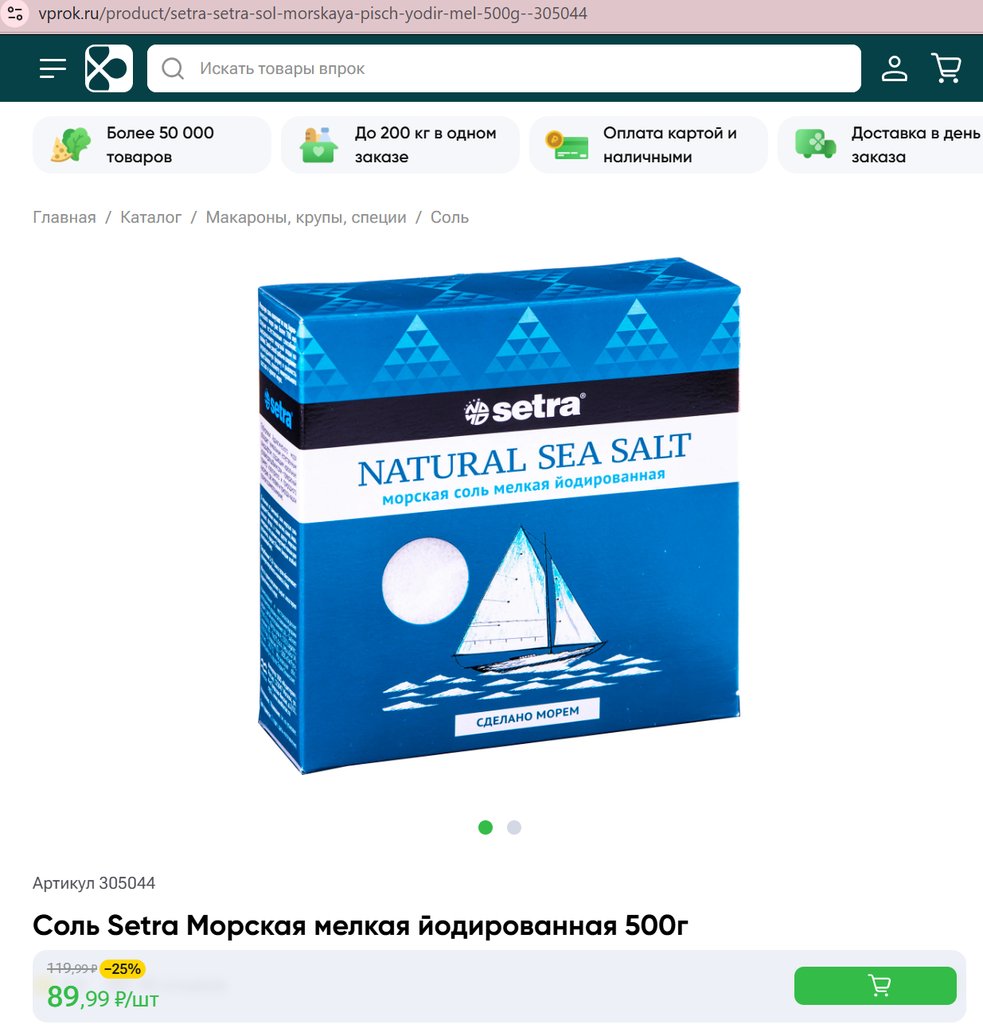Viewport: 983px width, 1024px height.
Task: Click the browser address bar URL
Action: (x=312, y=13)
